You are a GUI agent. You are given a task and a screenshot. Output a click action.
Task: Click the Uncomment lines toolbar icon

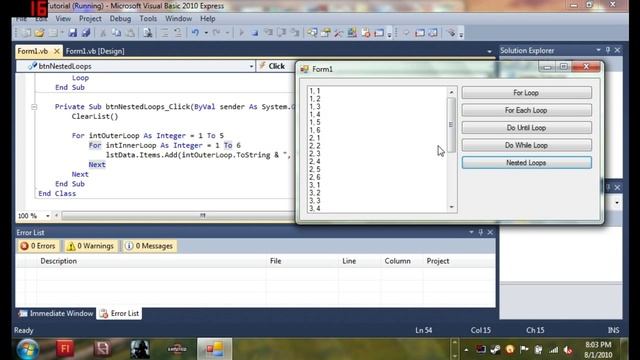pos(178,33)
